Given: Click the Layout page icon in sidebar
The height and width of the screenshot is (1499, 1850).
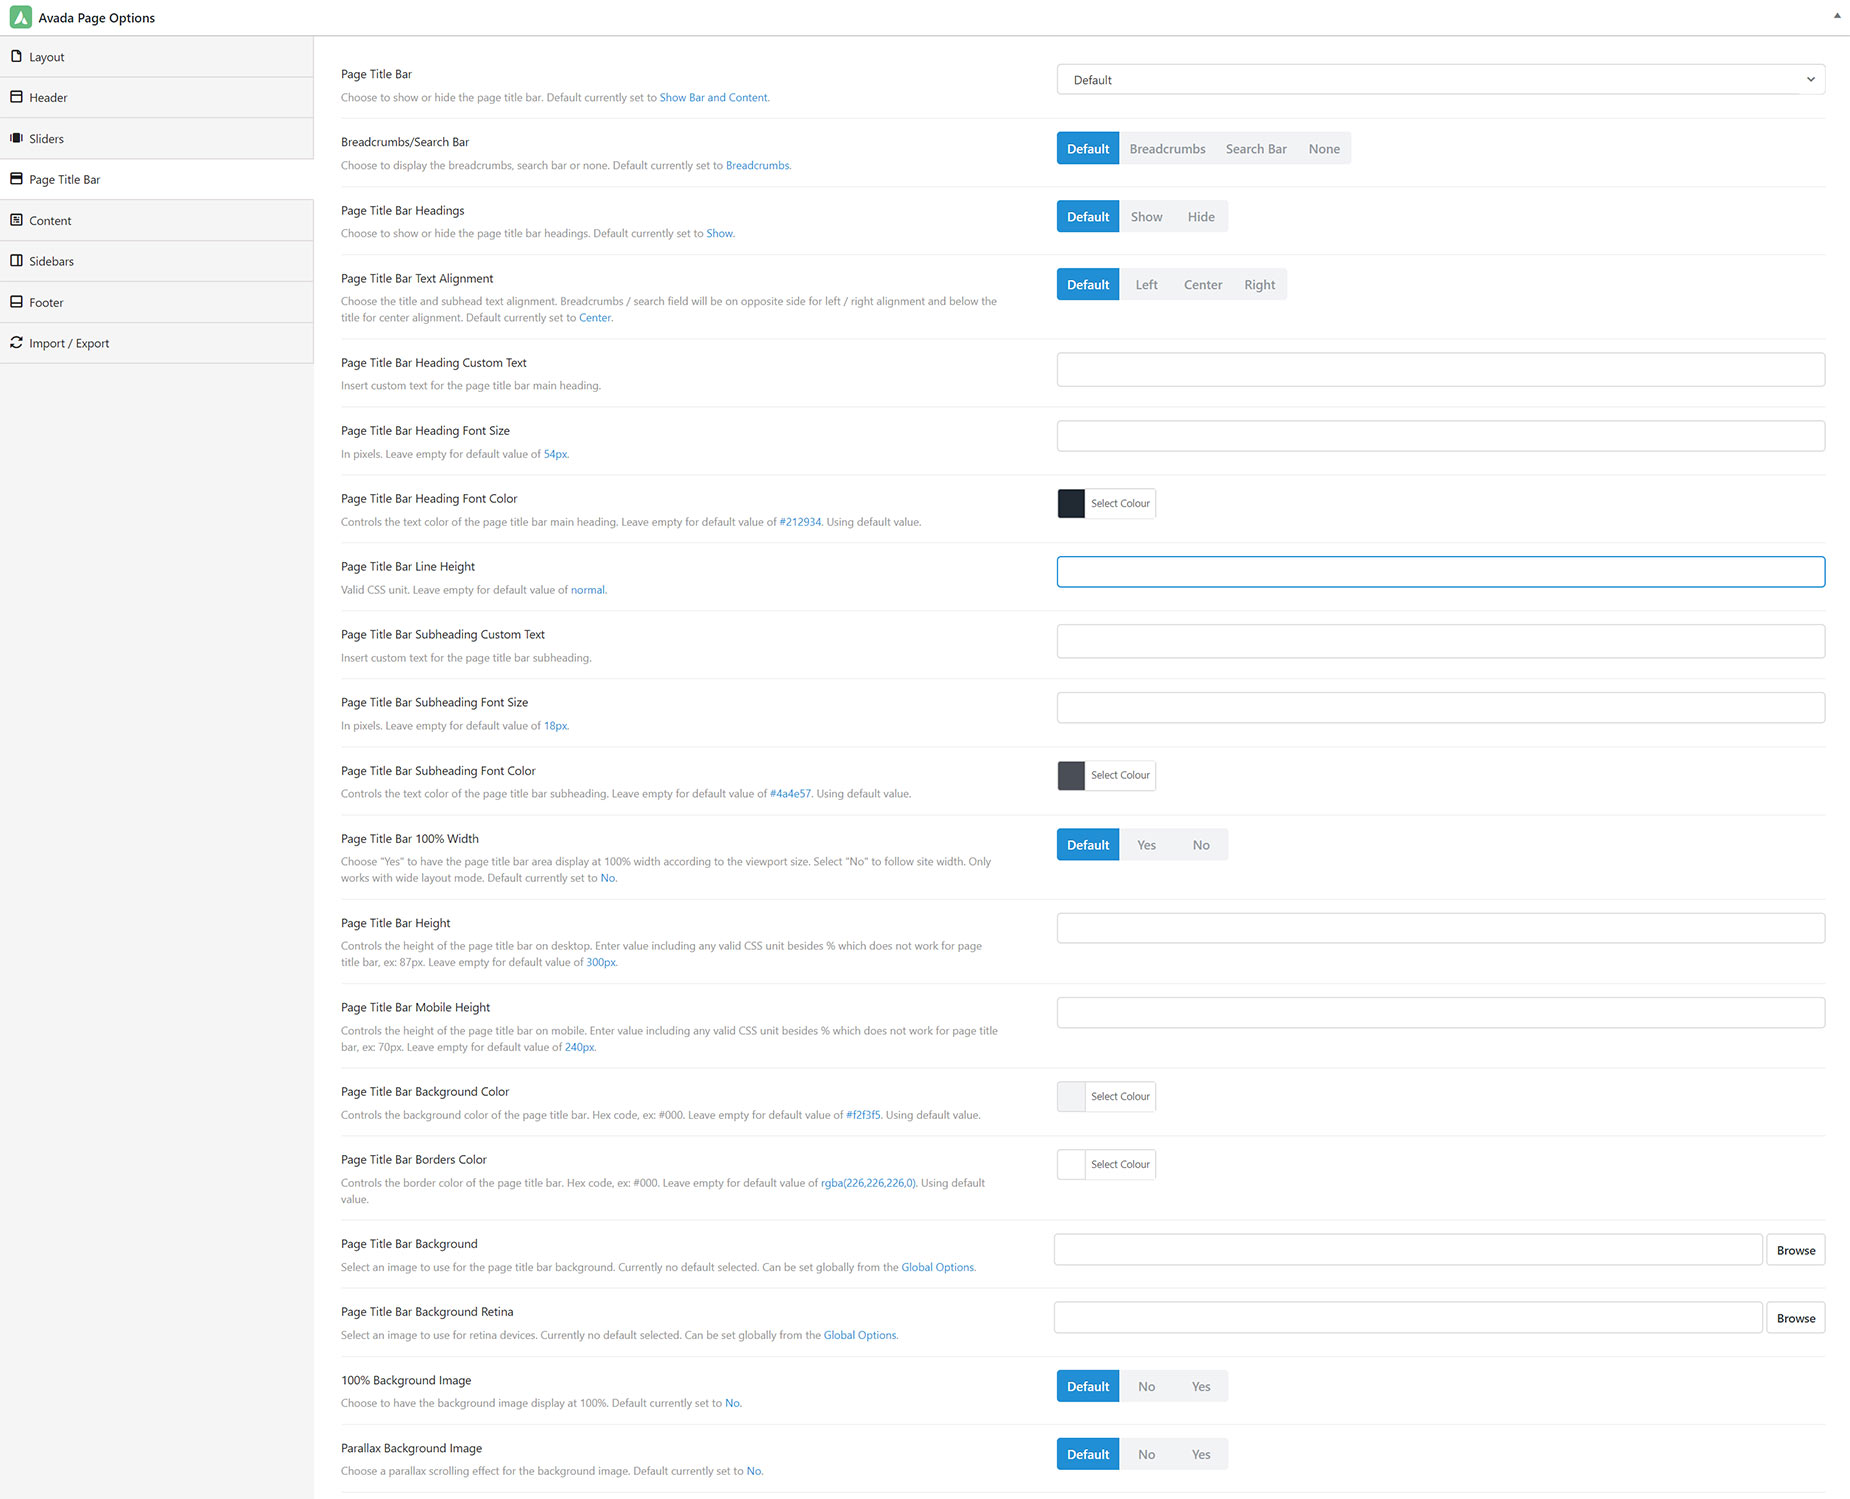Looking at the screenshot, I should [x=16, y=57].
